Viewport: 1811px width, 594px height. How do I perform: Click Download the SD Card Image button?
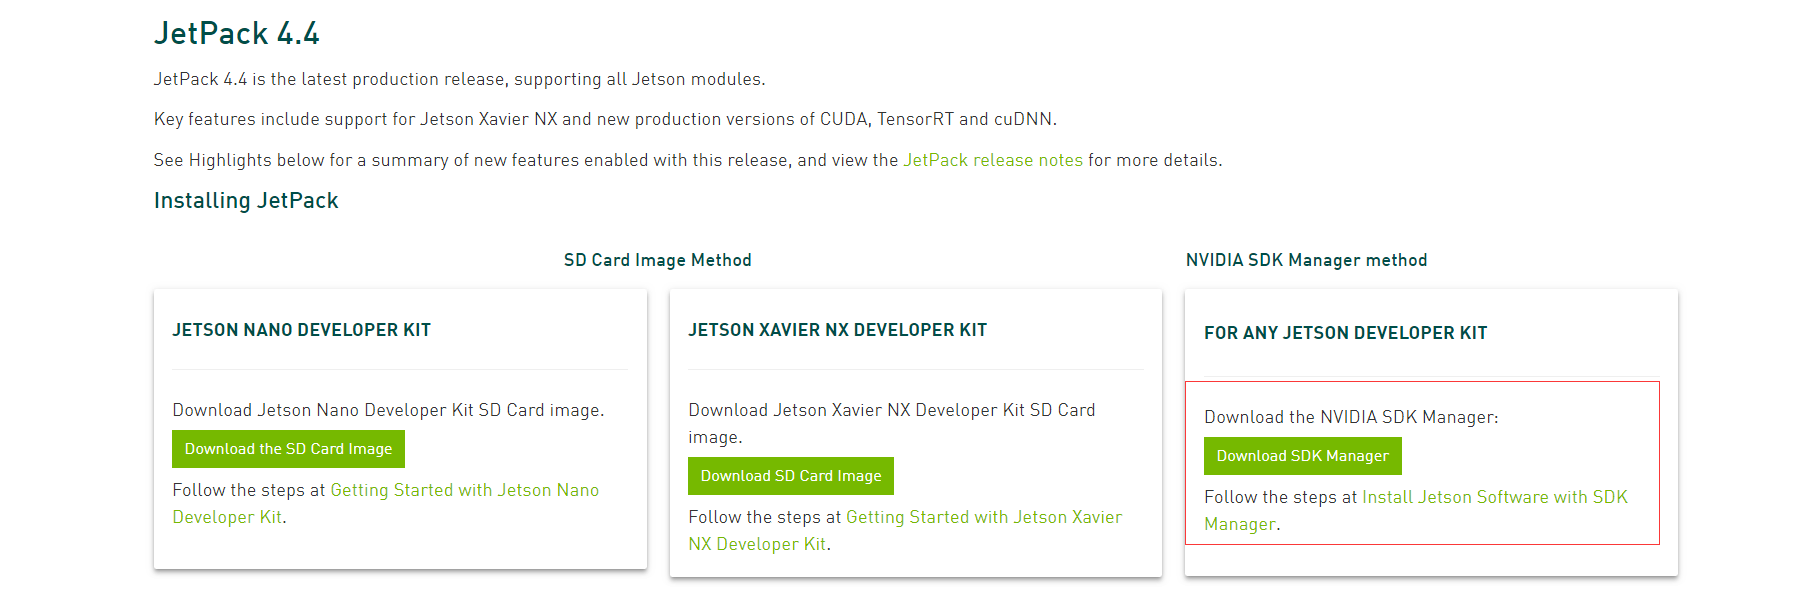coord(288,449)
